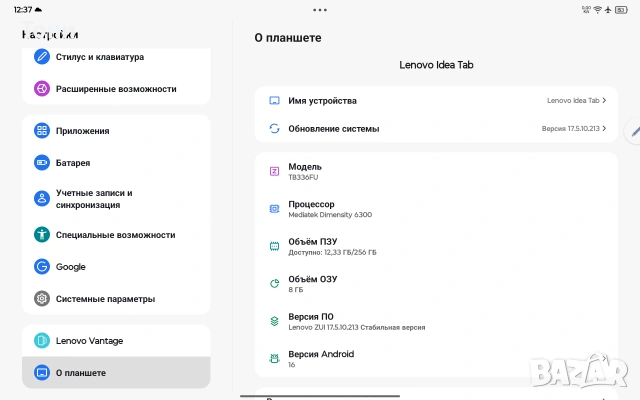Tap the Lenovo Idea Tab device name value
Viewport: 640px width, 400px height.
coord(573,100)
